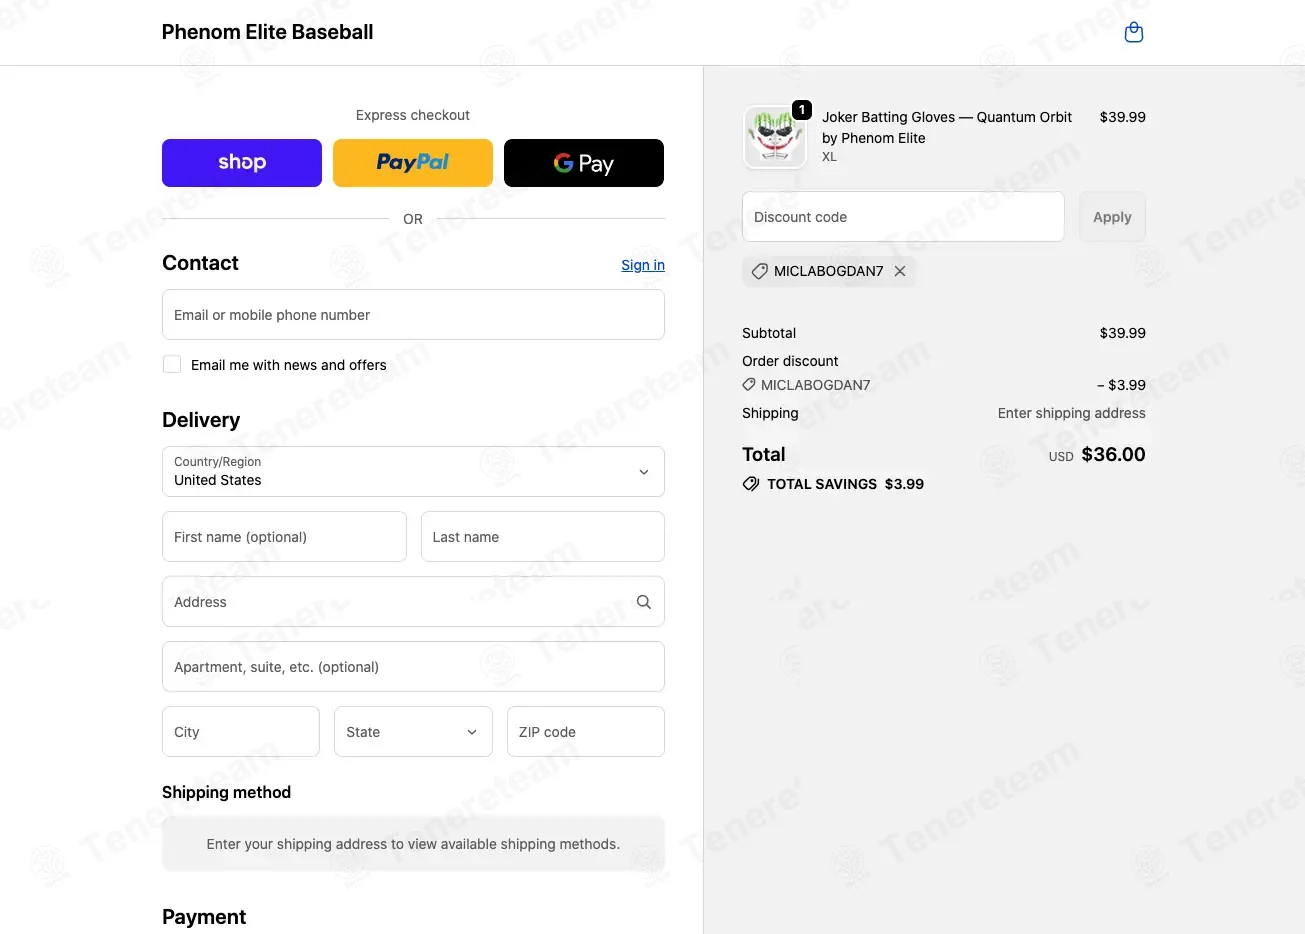Click the address search magnifier icon
The image size is (1305, 934).
[644, 602]
